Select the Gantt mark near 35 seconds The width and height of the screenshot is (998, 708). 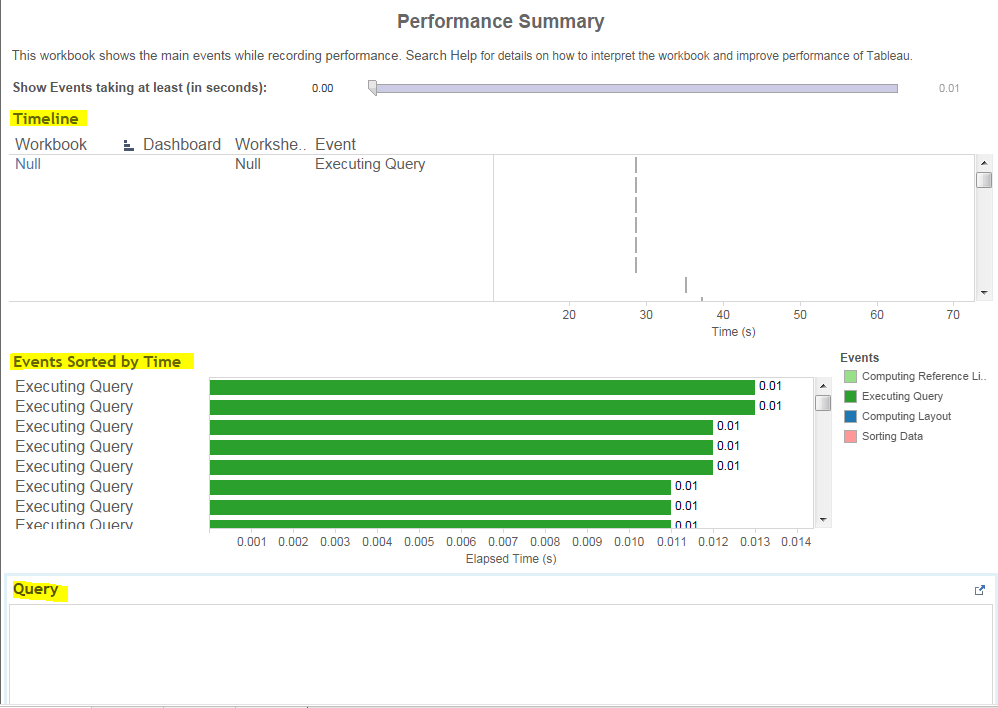point(686,284)
